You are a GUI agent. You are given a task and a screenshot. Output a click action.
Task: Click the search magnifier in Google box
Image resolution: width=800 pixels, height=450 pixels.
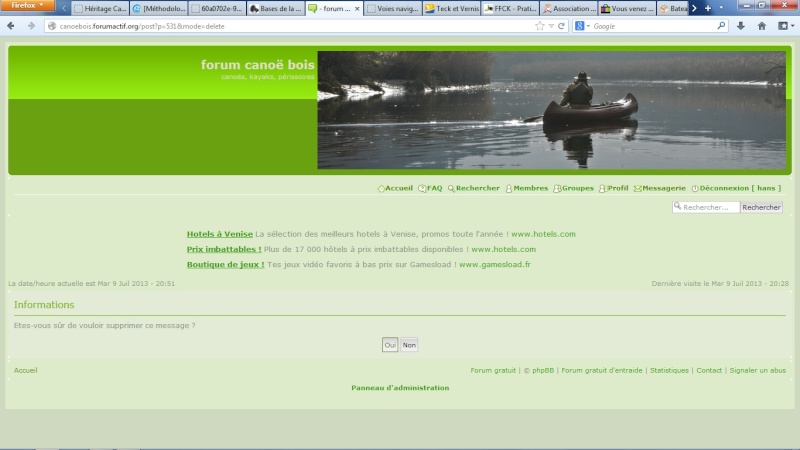click(x=721, y=26)
